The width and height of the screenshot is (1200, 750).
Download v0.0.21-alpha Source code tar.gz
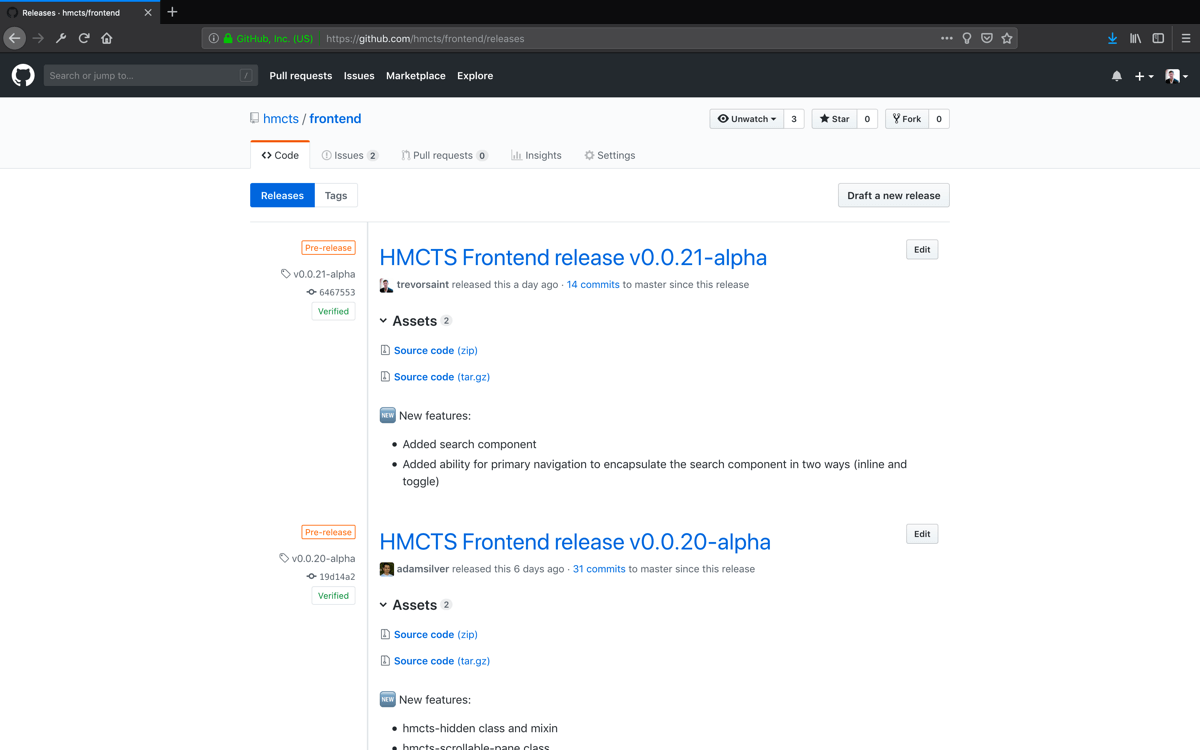click(x=442, y=377)
